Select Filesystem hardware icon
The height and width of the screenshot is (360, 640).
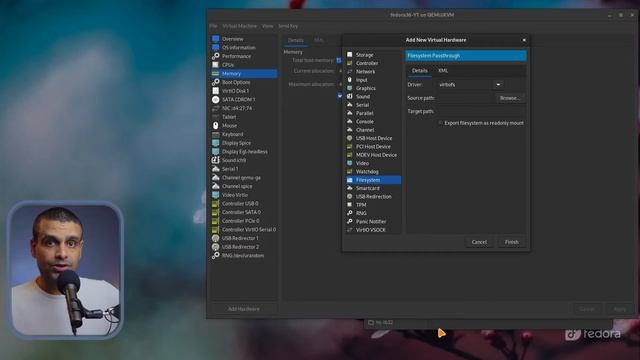click(x=350, y=180)
